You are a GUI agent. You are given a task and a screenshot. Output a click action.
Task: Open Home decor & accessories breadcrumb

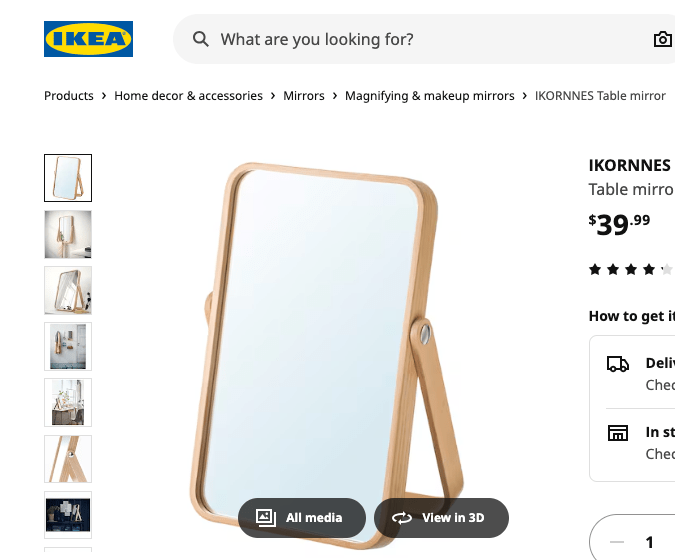tap(188, 96)
